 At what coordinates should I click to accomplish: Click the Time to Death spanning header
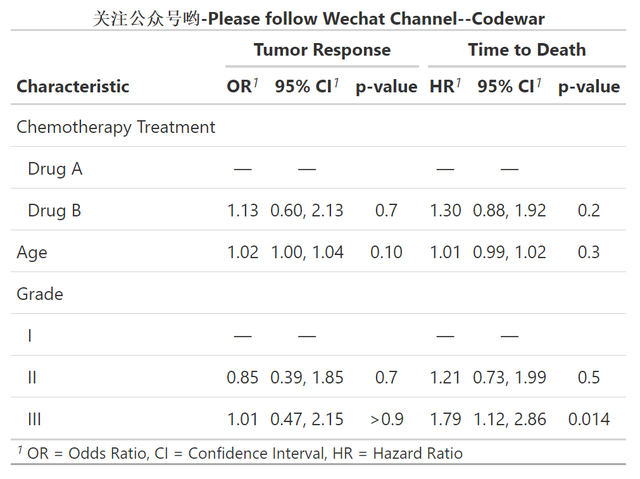[527, 50]
